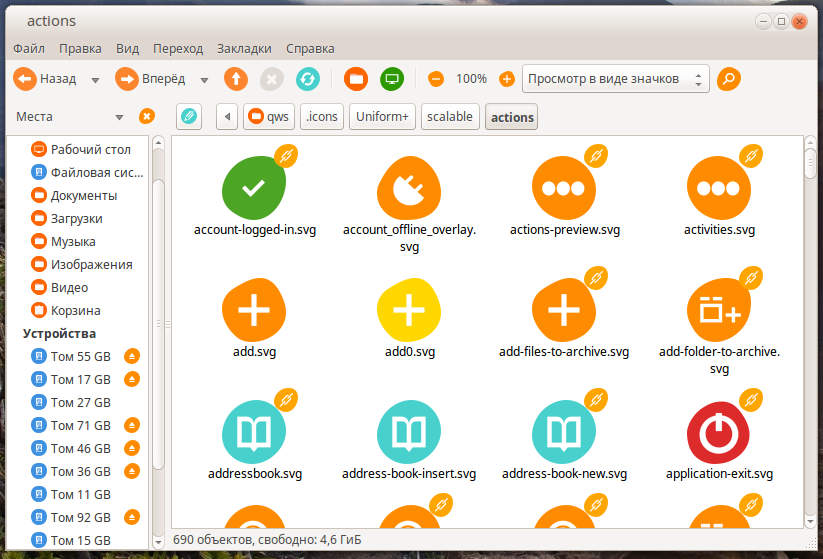Open the Правка menu
Screen dimensions: 823x559
tap(80, 49)
